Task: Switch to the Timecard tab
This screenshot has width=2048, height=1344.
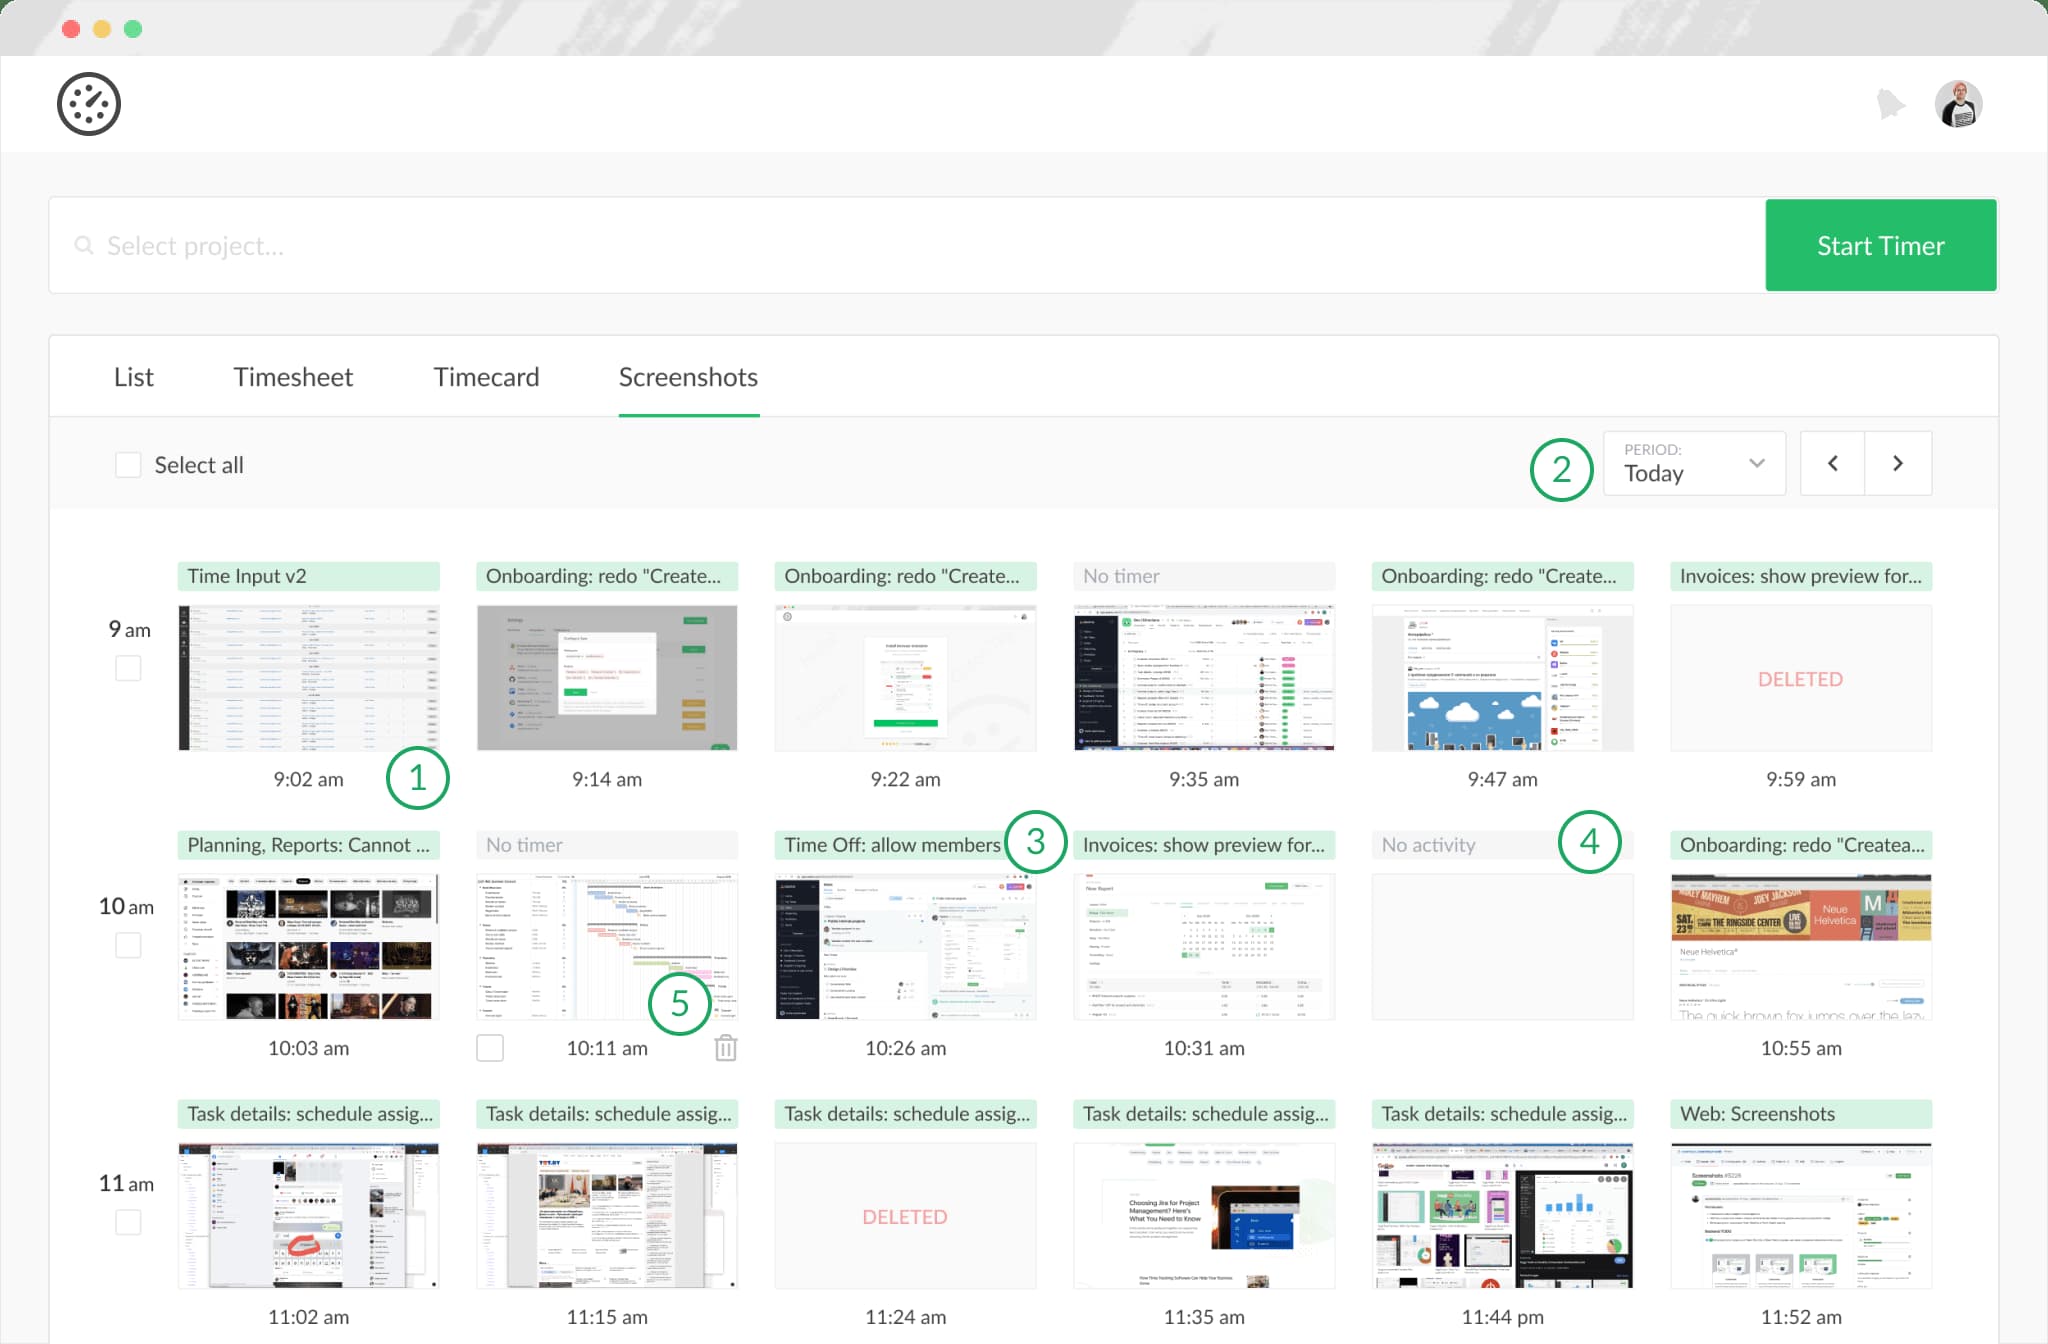Action: [x=486, y=377]
